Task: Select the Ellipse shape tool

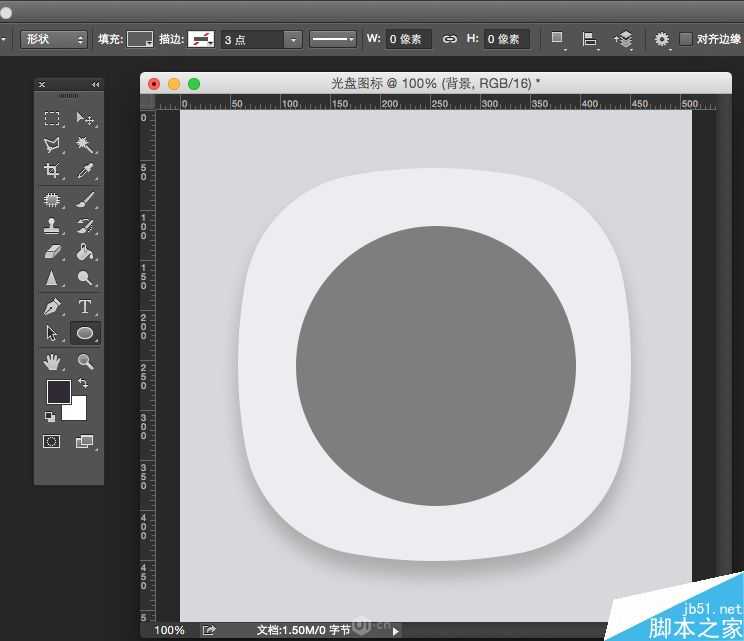Action: [x=85, y=333]
